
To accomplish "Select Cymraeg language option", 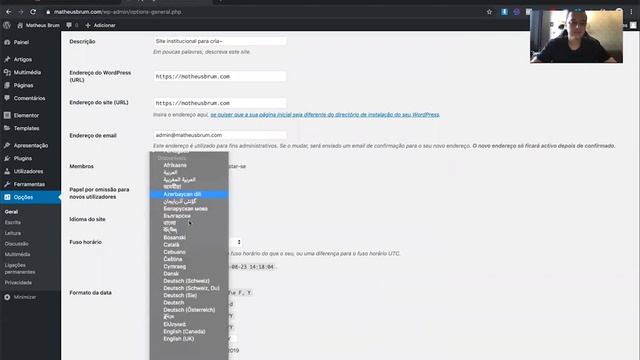I will (x=174, y=267).
